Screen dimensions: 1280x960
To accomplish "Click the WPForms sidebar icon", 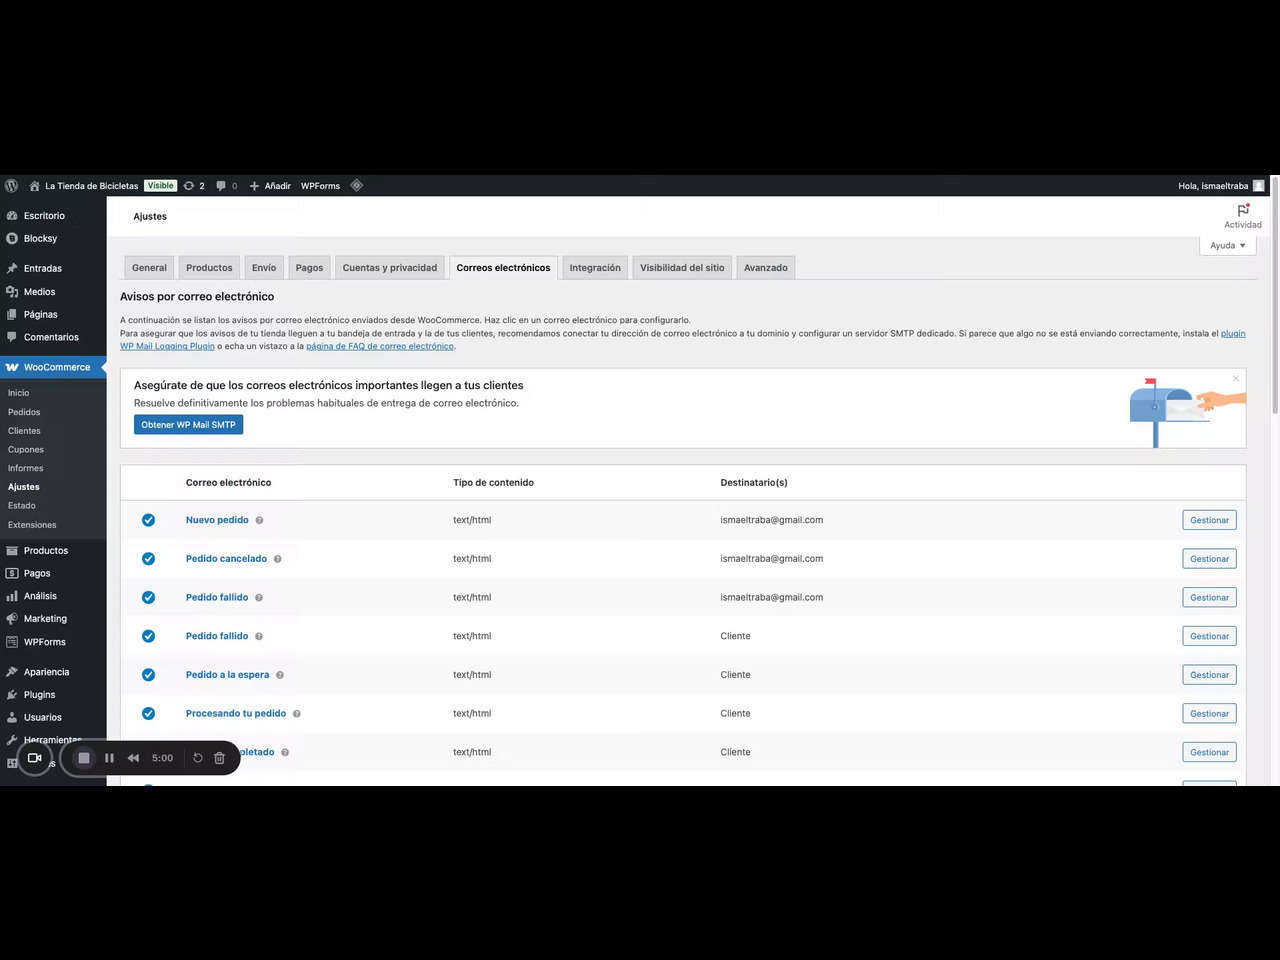I will tap(12, 642).
